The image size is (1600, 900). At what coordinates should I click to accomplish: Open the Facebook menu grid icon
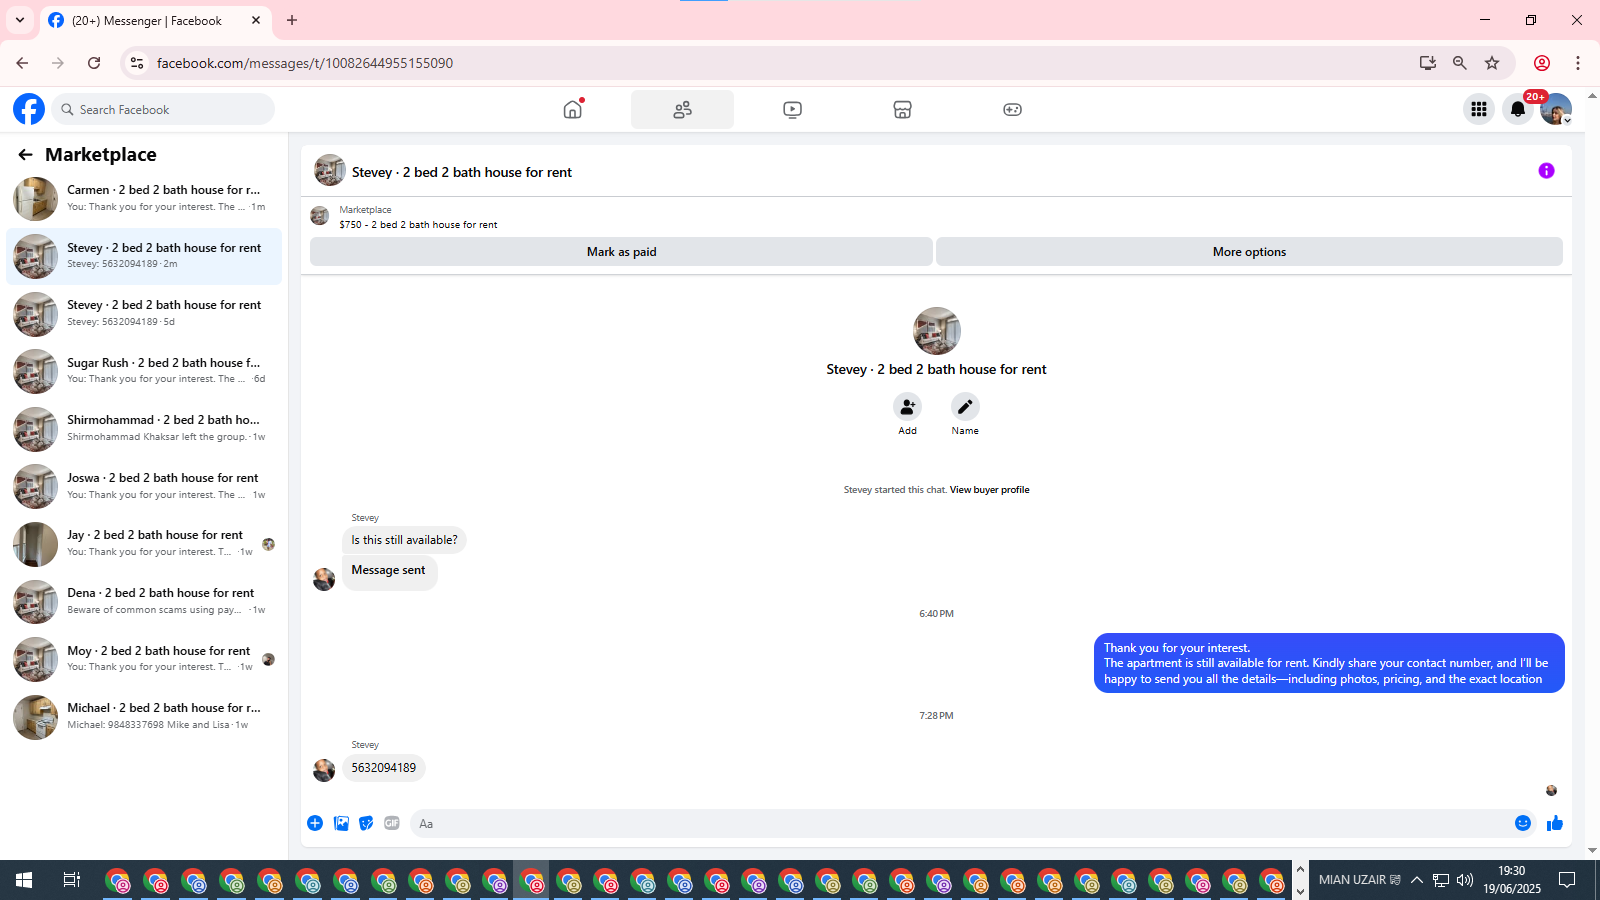pos(1479,109)
